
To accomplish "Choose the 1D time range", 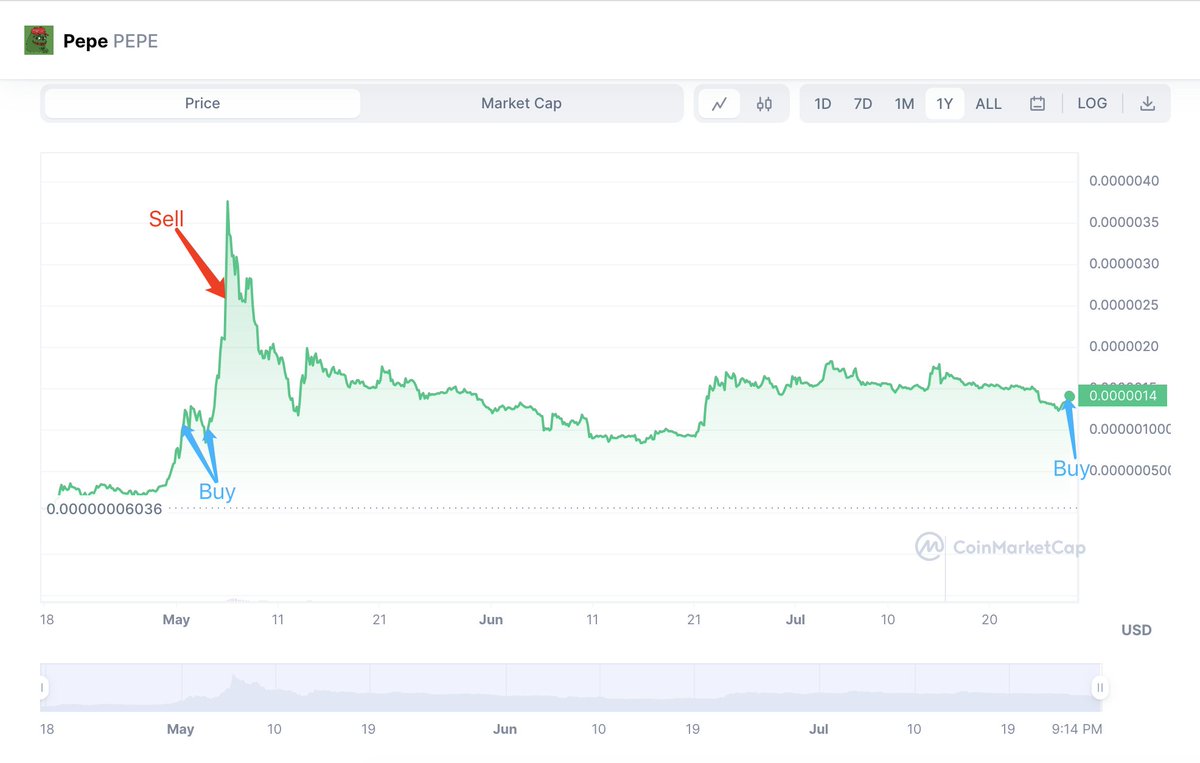I will click(823, 104).
